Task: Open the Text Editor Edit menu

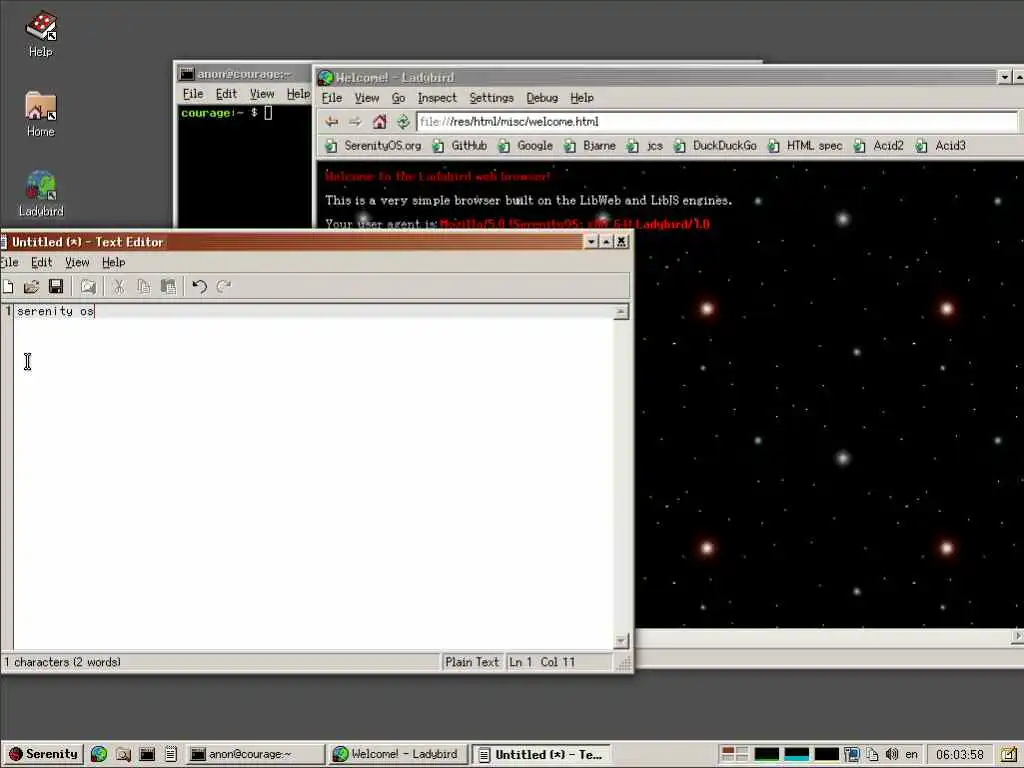Action: pos(41,263)
